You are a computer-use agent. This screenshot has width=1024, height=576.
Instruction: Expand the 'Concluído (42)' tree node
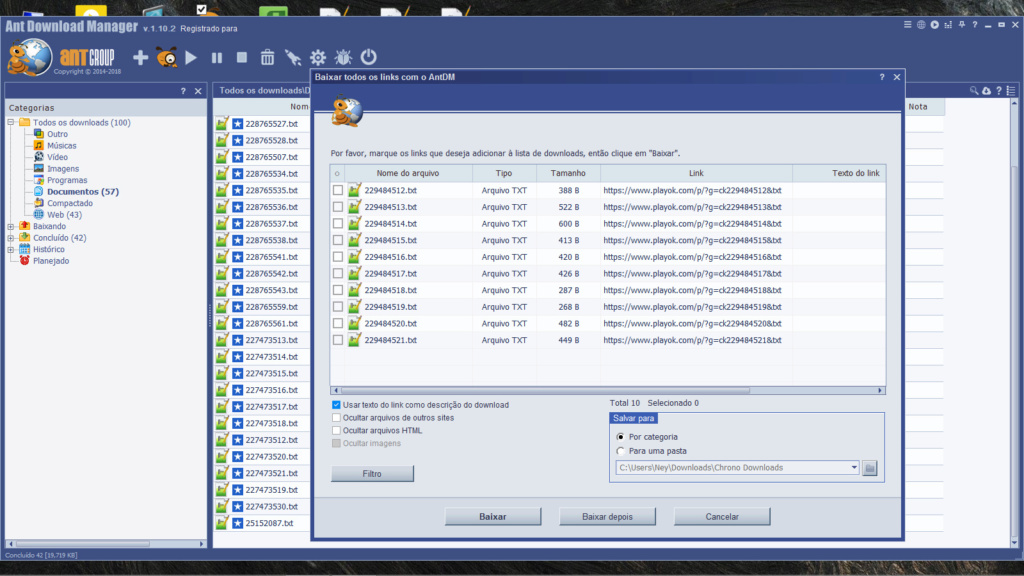click(x=11, y=238)
